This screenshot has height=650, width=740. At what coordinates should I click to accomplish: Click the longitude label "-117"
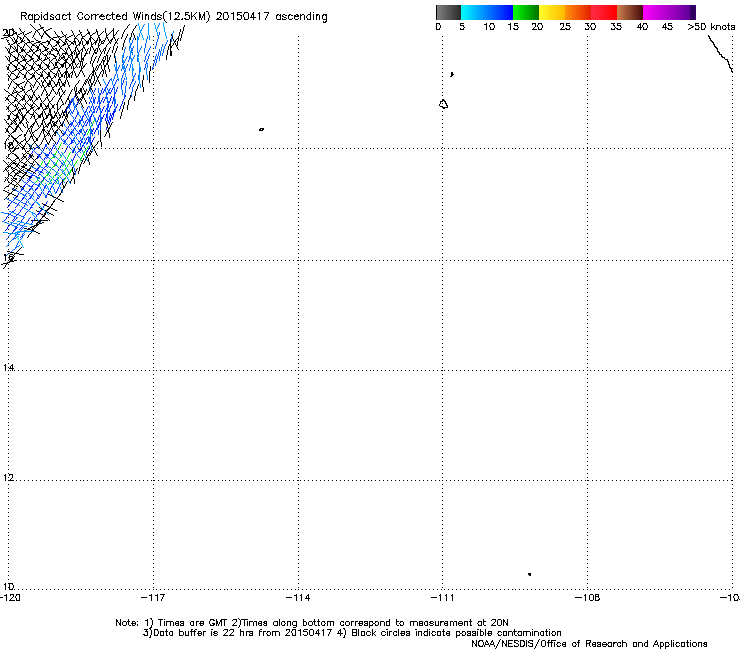pyautogui.click(x=153, y=598)
